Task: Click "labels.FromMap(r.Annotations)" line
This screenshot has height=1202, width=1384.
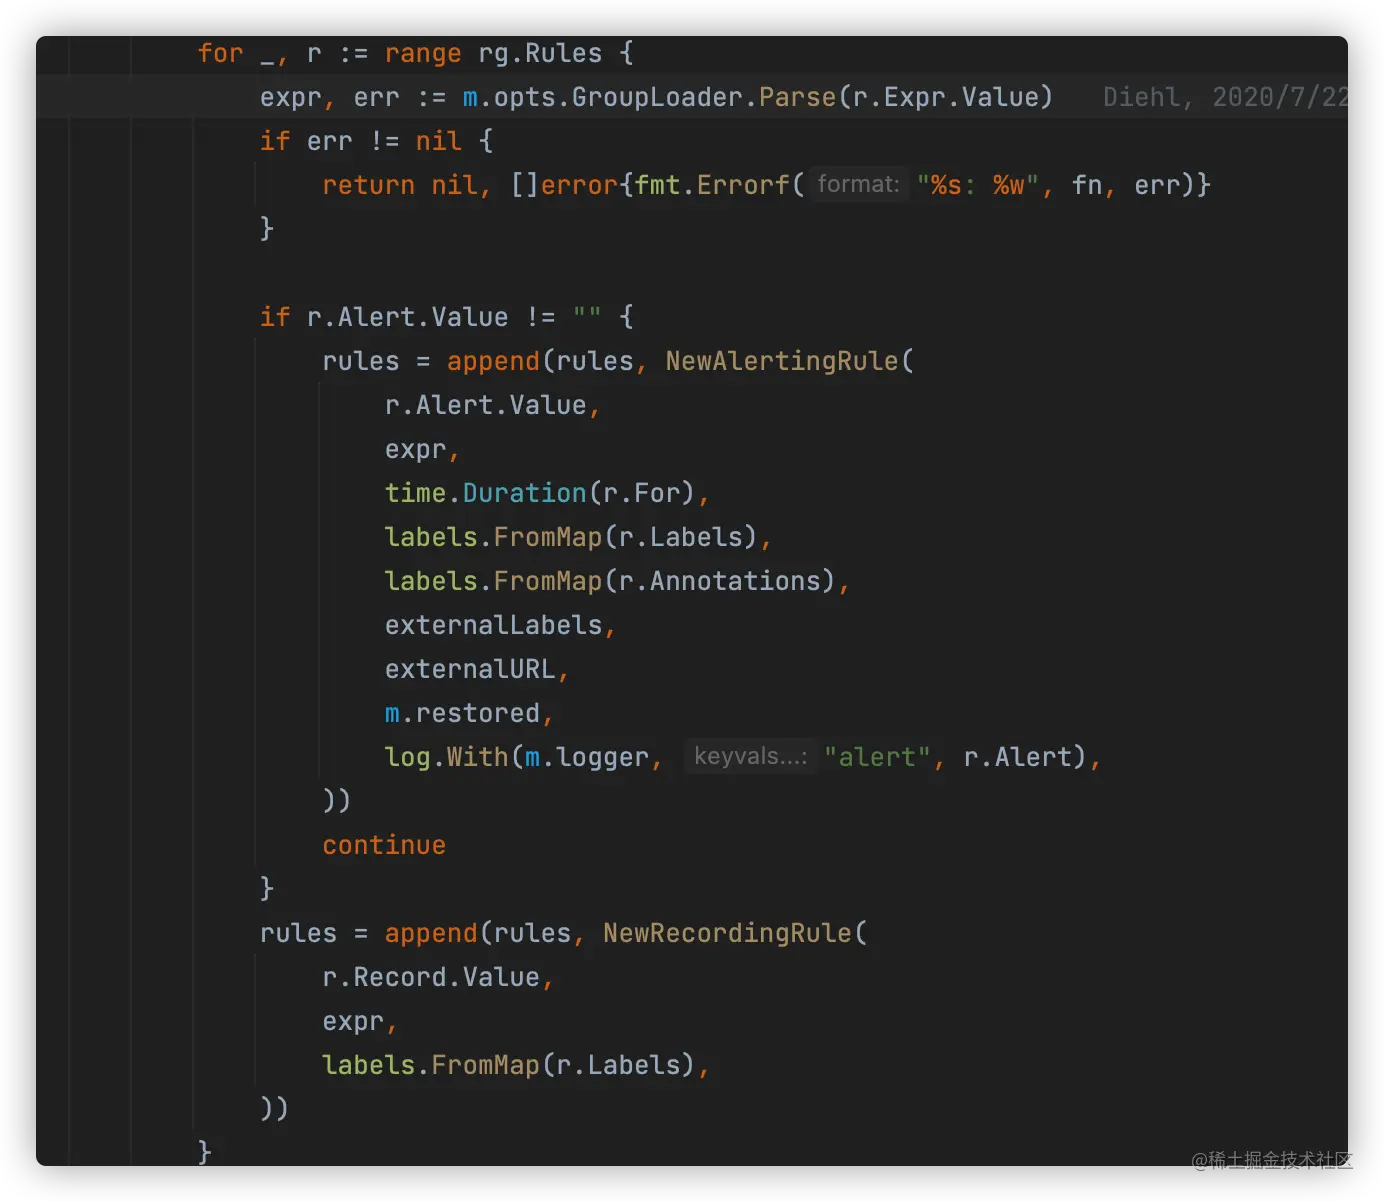Action: 617,582
